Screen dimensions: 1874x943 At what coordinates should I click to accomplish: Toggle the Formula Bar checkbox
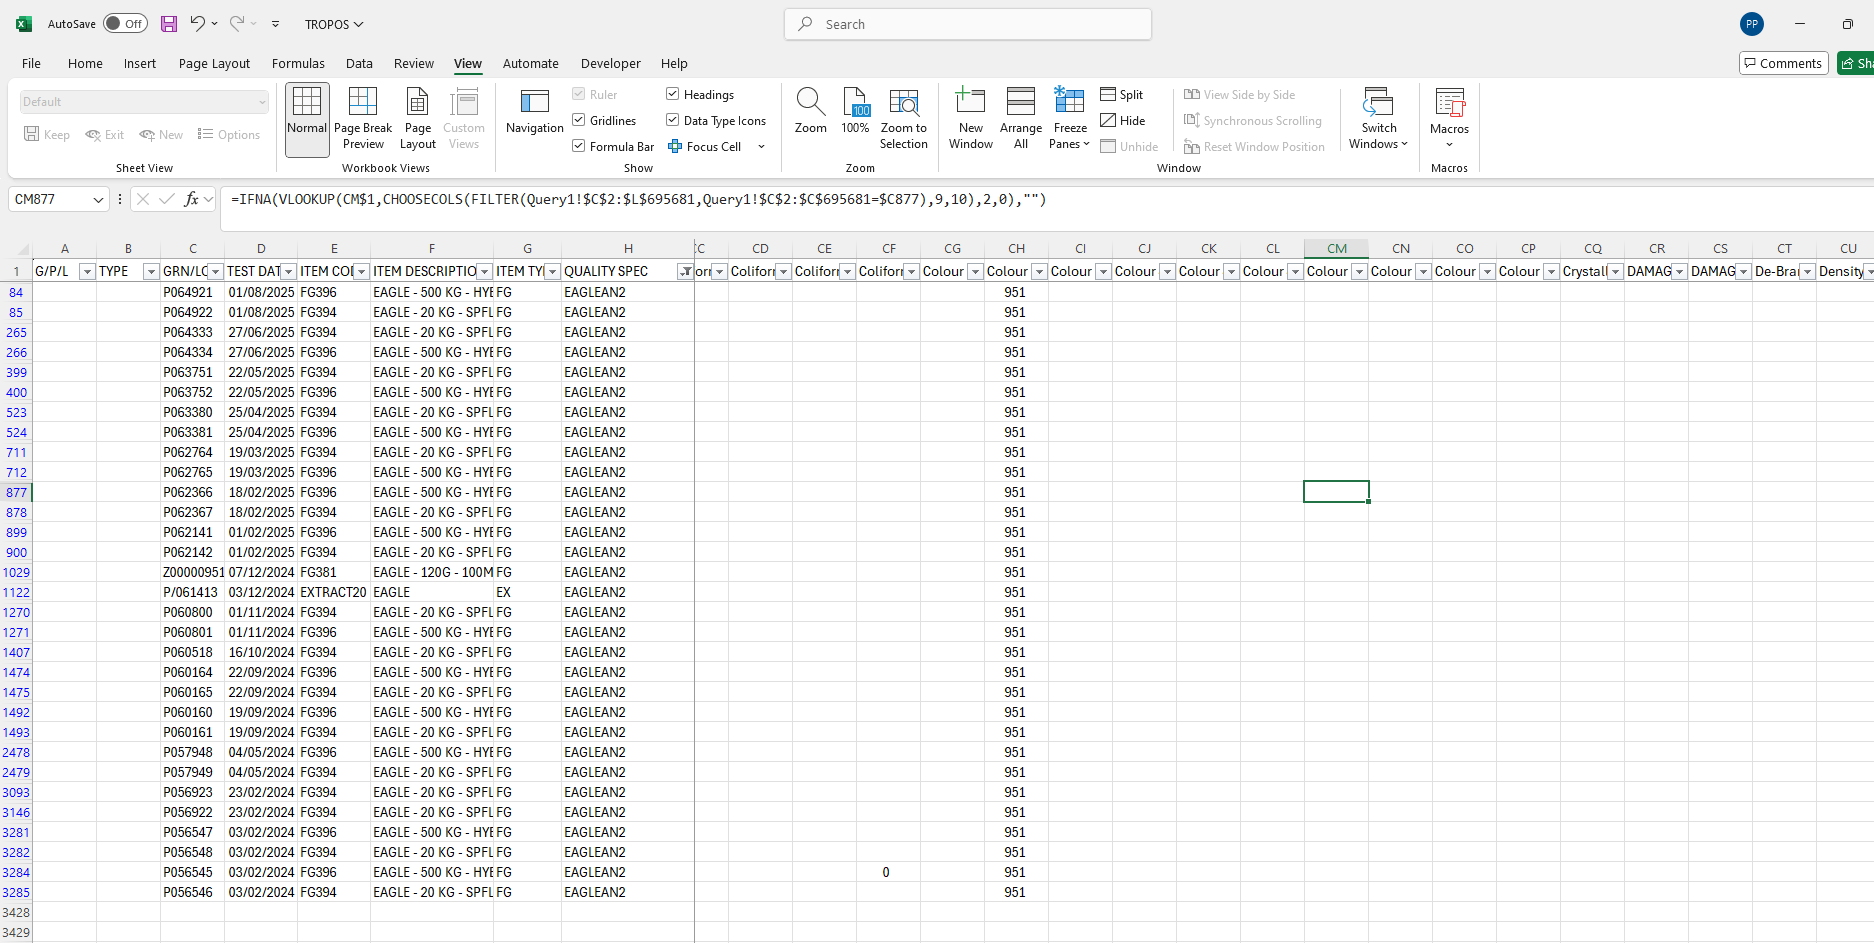(x=579, y=146)
